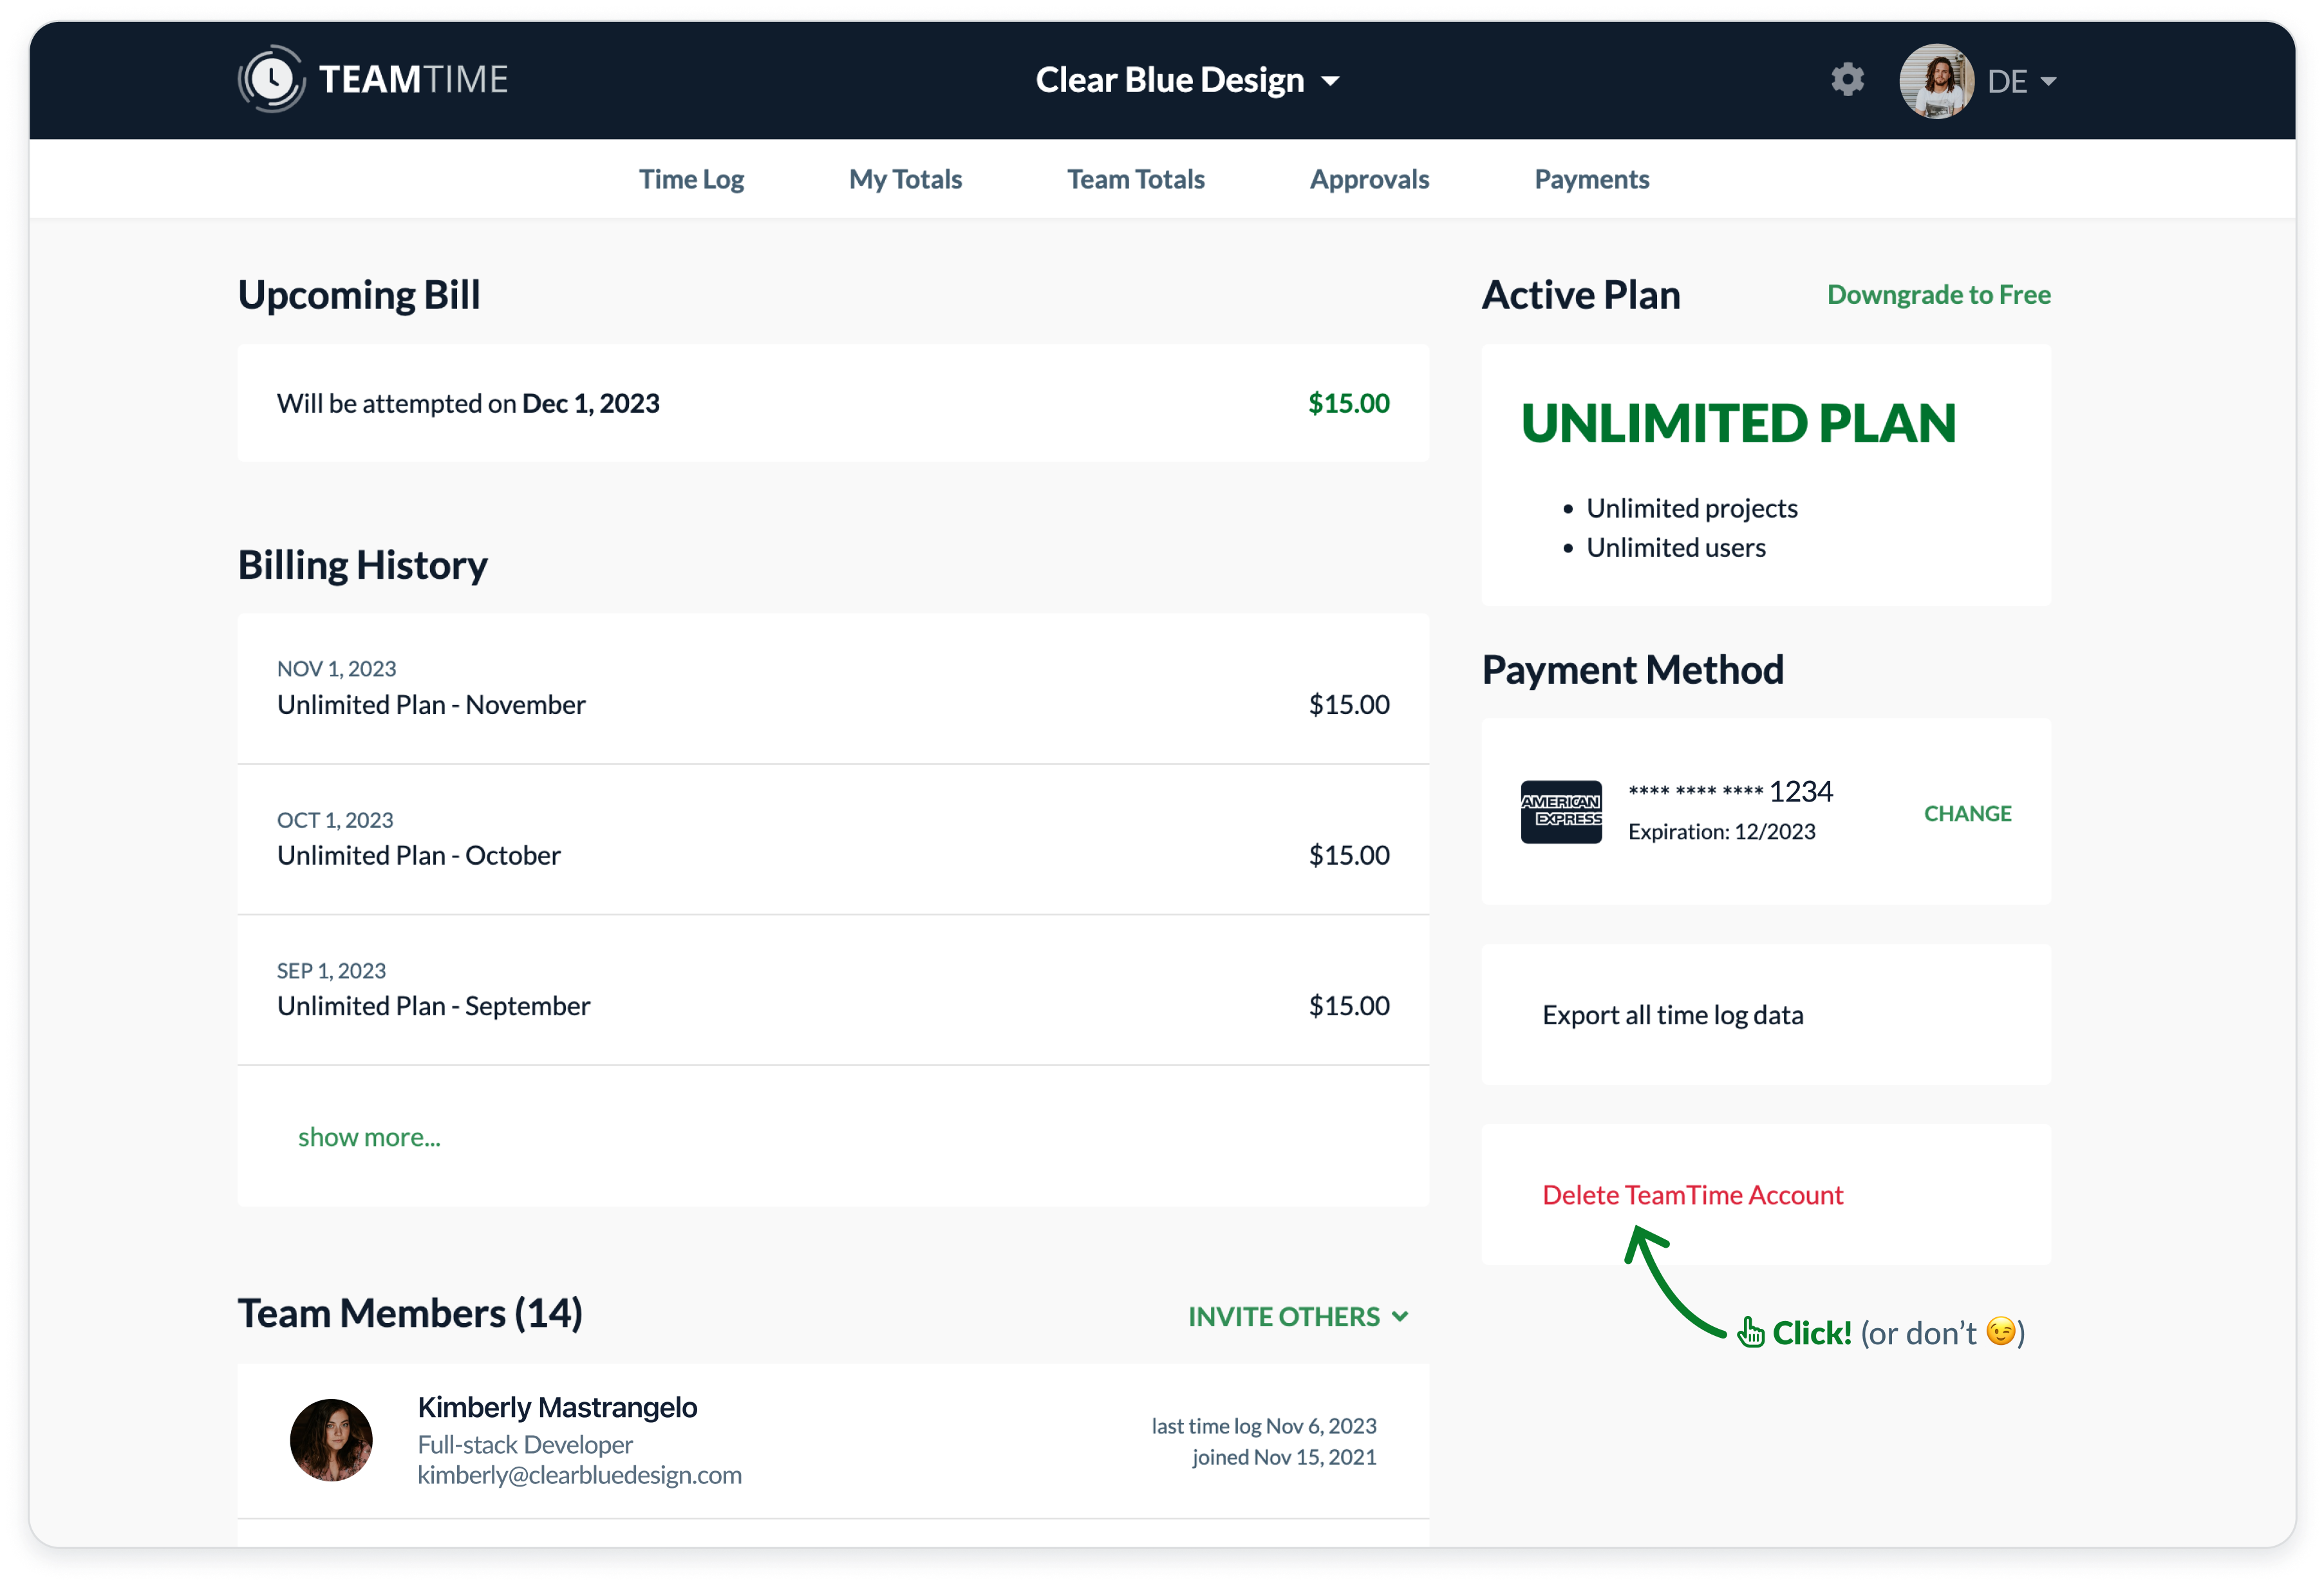Open the DE language dropdown
This screenshot has width=2324, height=1587.
[x=2021, y=81]
